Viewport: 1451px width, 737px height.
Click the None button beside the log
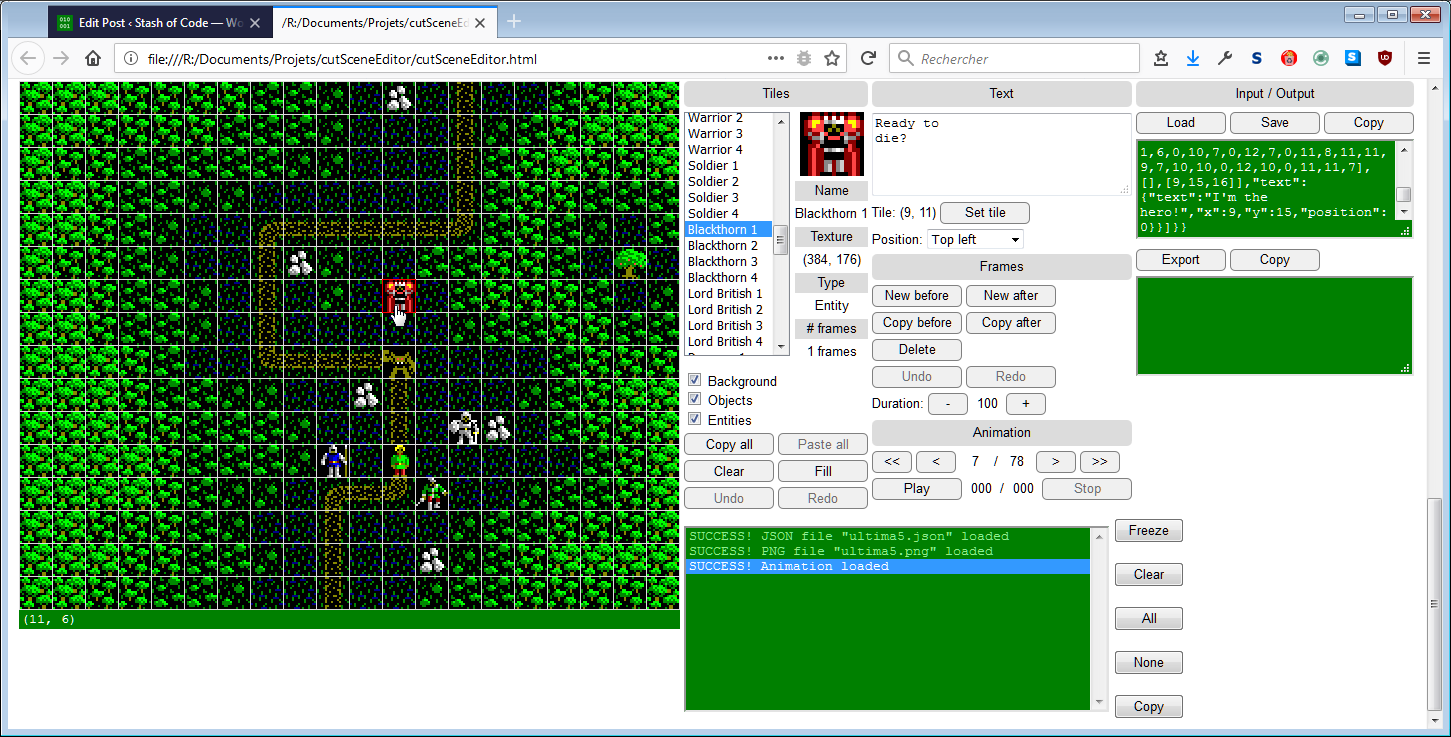[1149, 663]
